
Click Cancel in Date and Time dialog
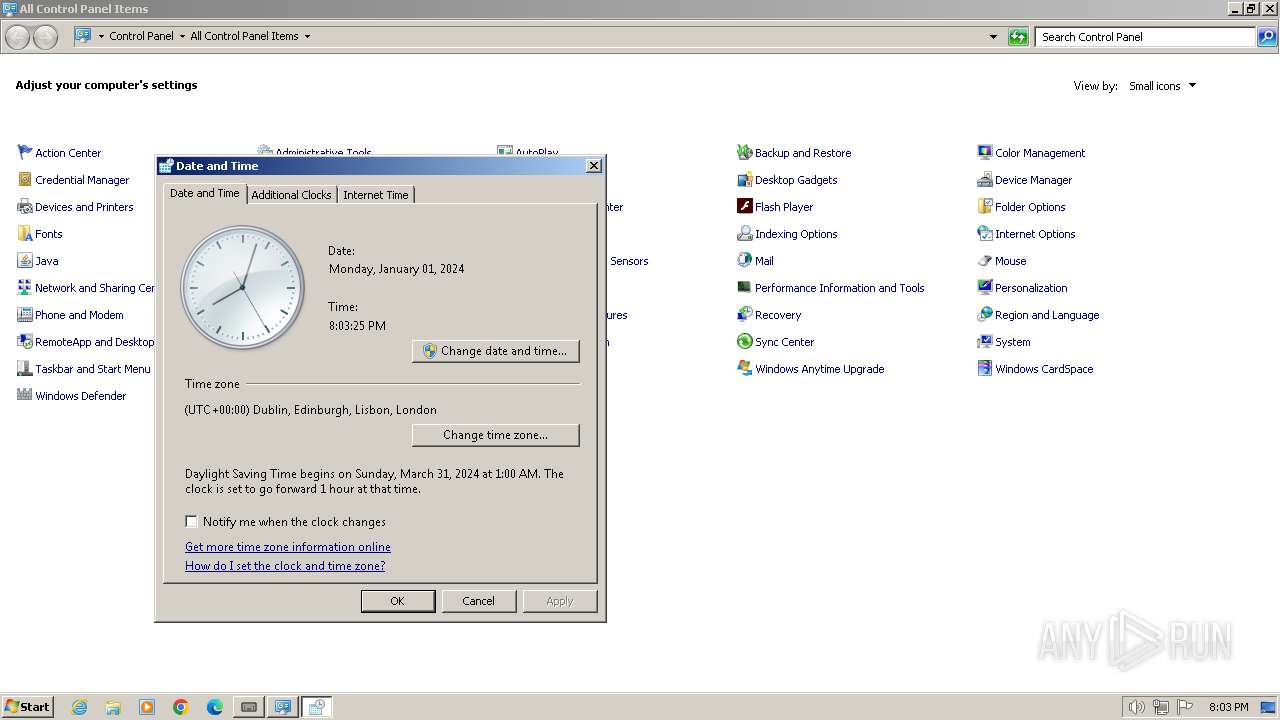click(479, 601)
